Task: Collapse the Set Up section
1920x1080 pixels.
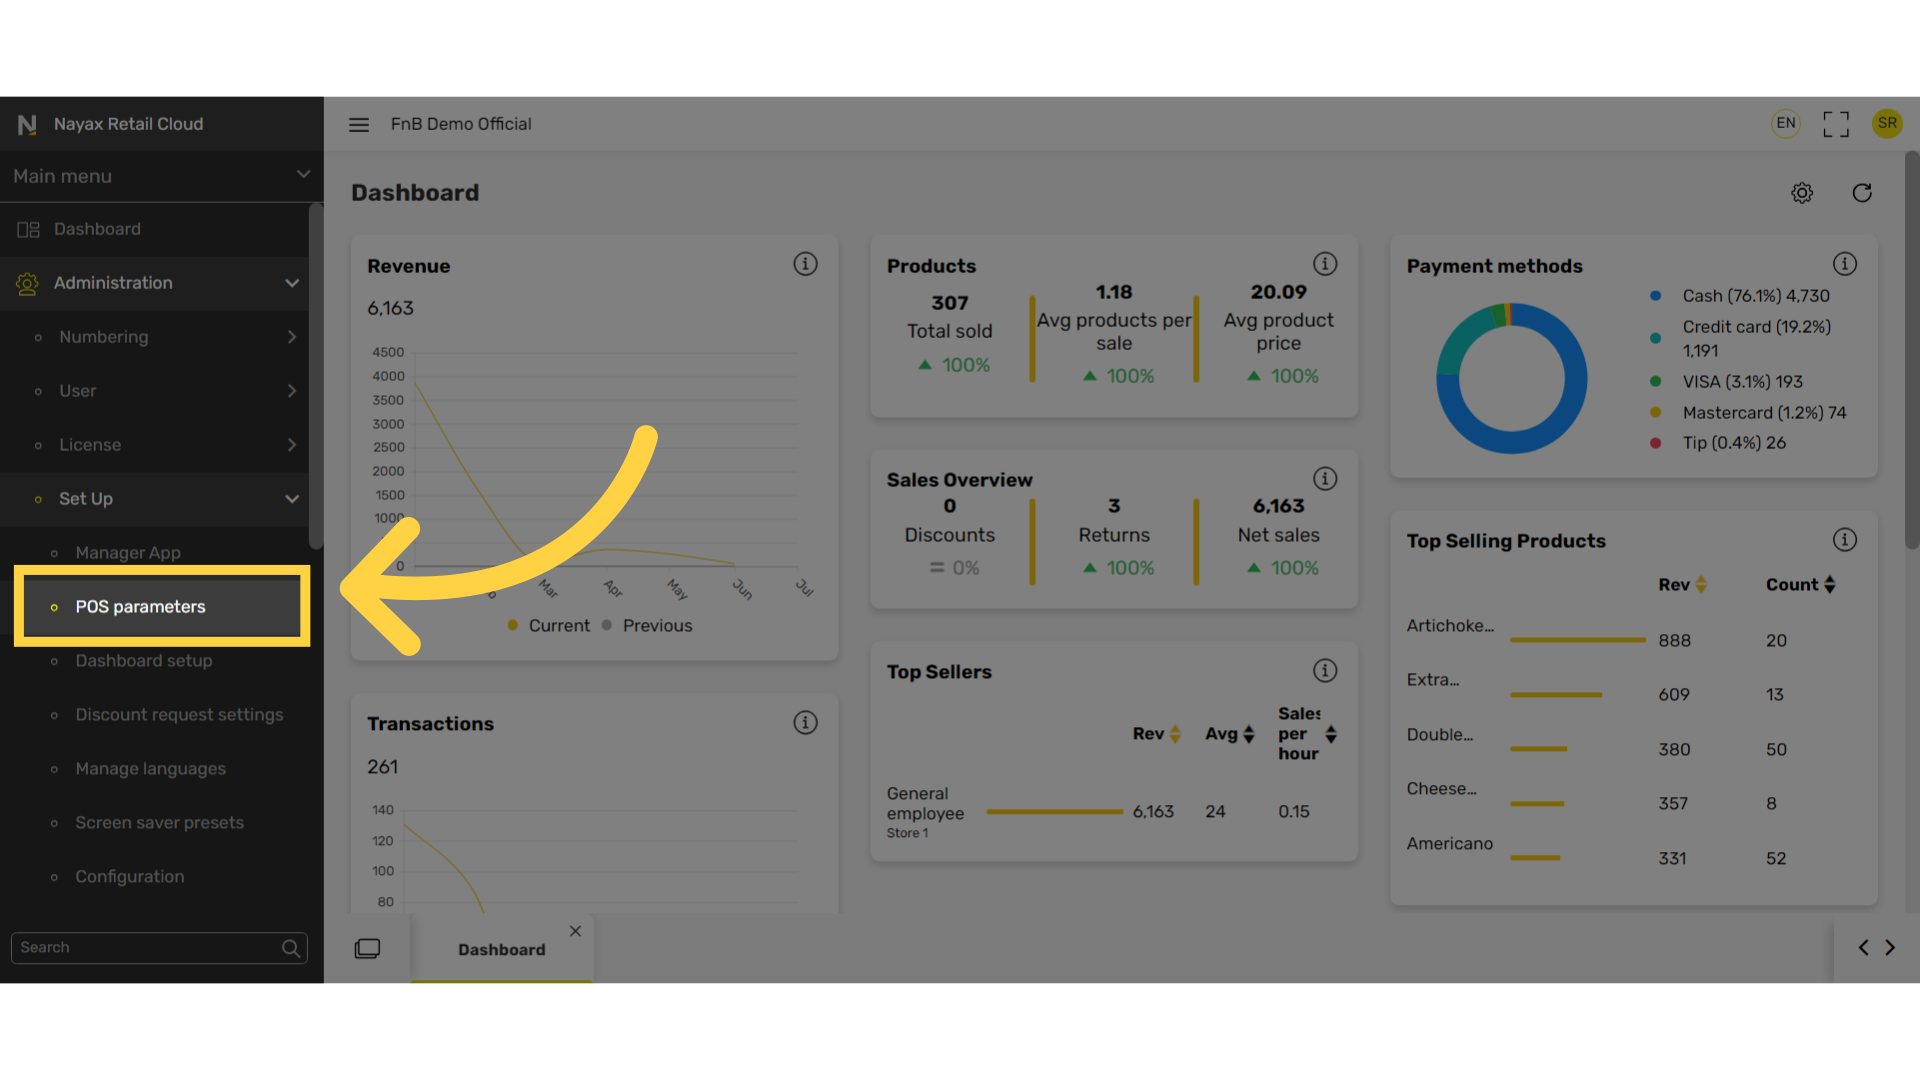Action: pyautogui.click(x=291, y=499)
